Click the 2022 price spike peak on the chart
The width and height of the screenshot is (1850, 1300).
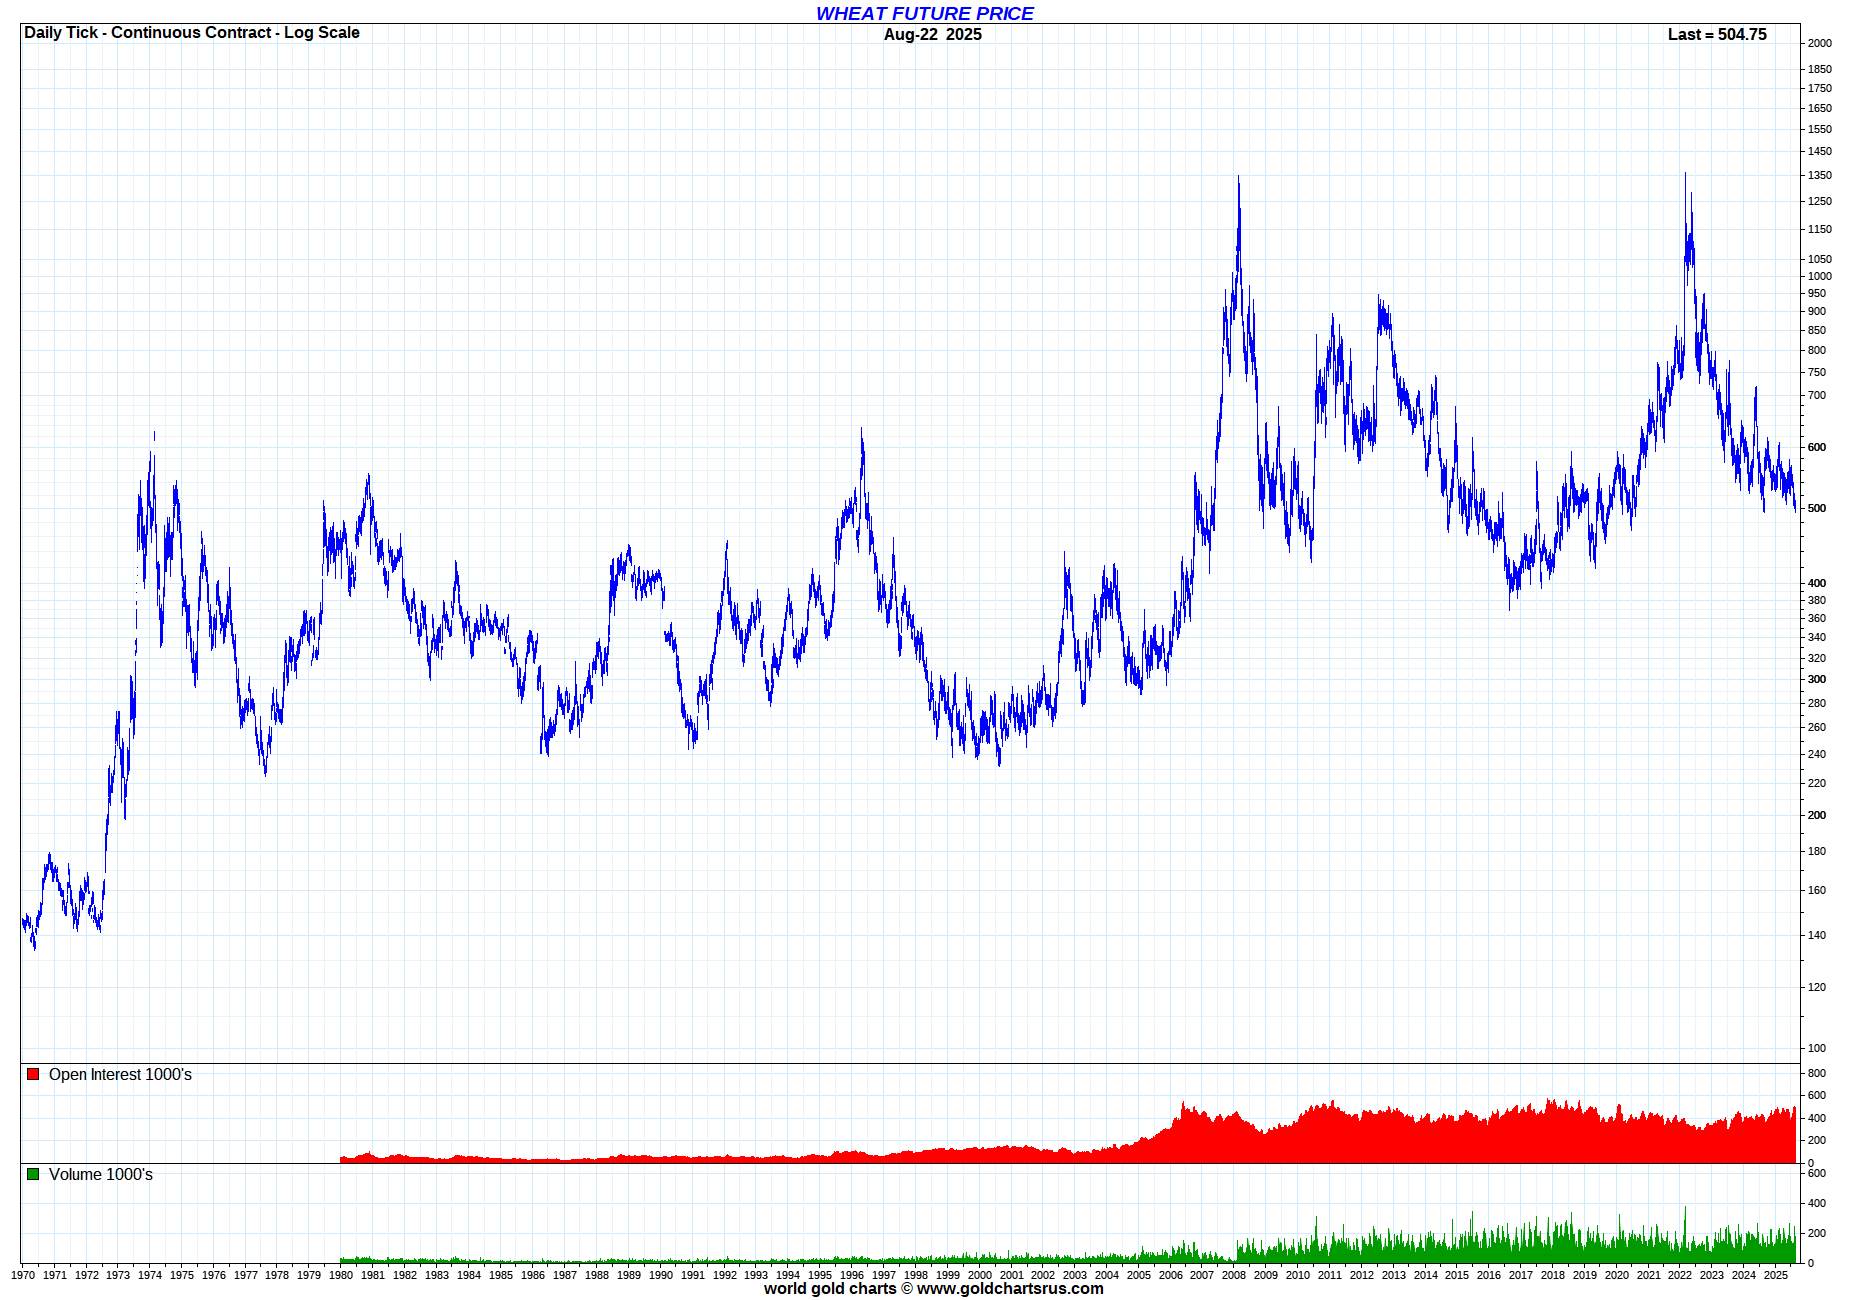point(1685,175)
